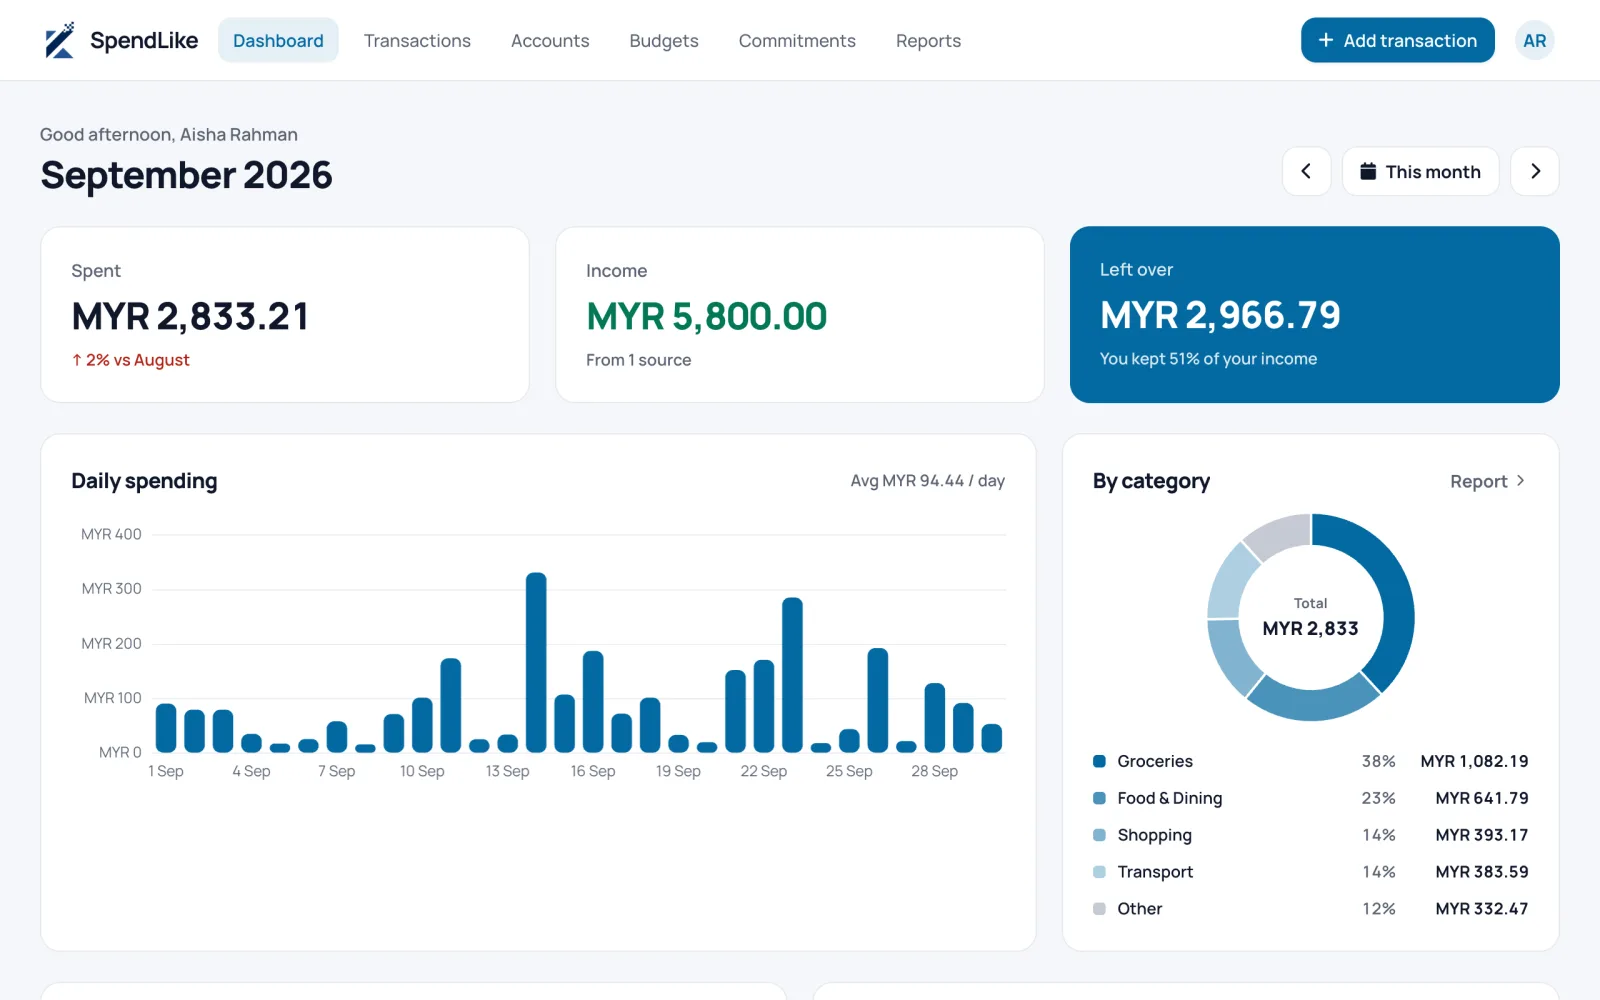
Task: Click the donut chart Total center
Action: 1310,617
